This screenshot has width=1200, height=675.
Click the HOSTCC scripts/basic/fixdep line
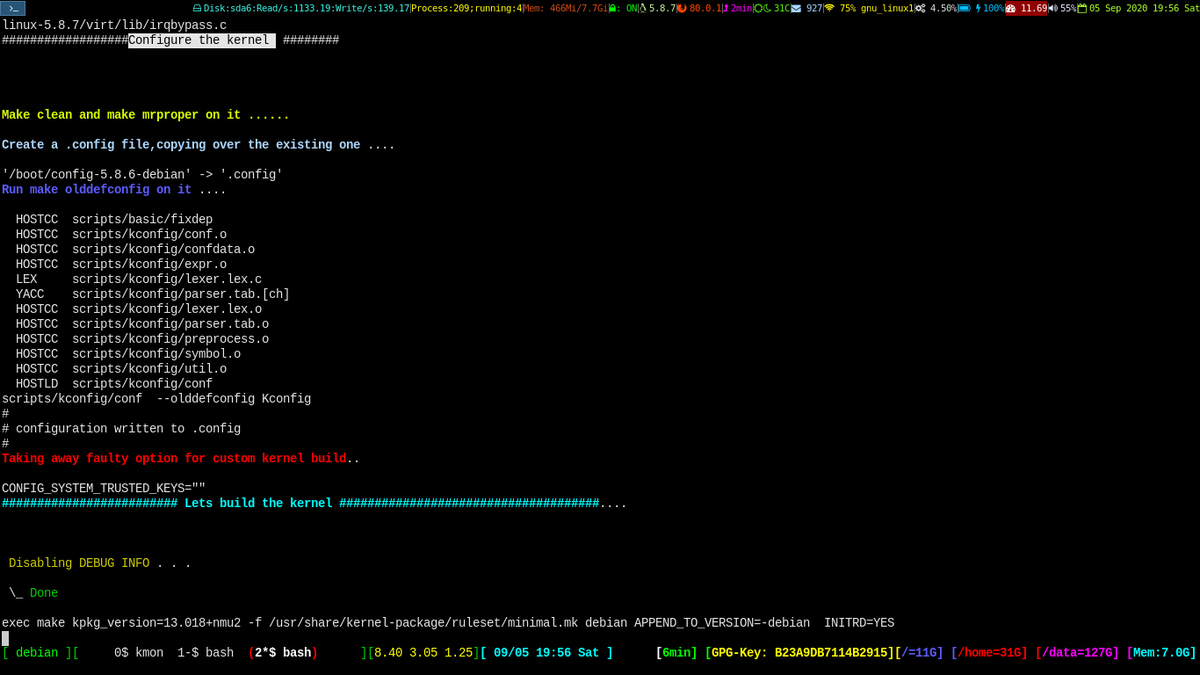(114, 219)
